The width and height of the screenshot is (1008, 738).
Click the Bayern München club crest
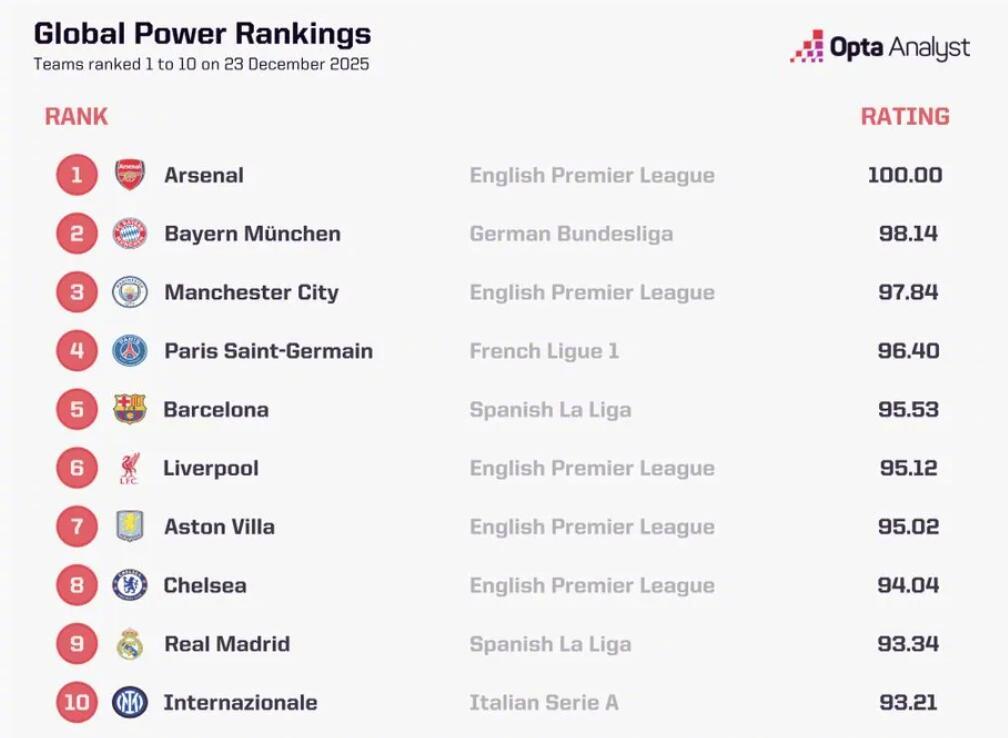(x=130, y=234)
